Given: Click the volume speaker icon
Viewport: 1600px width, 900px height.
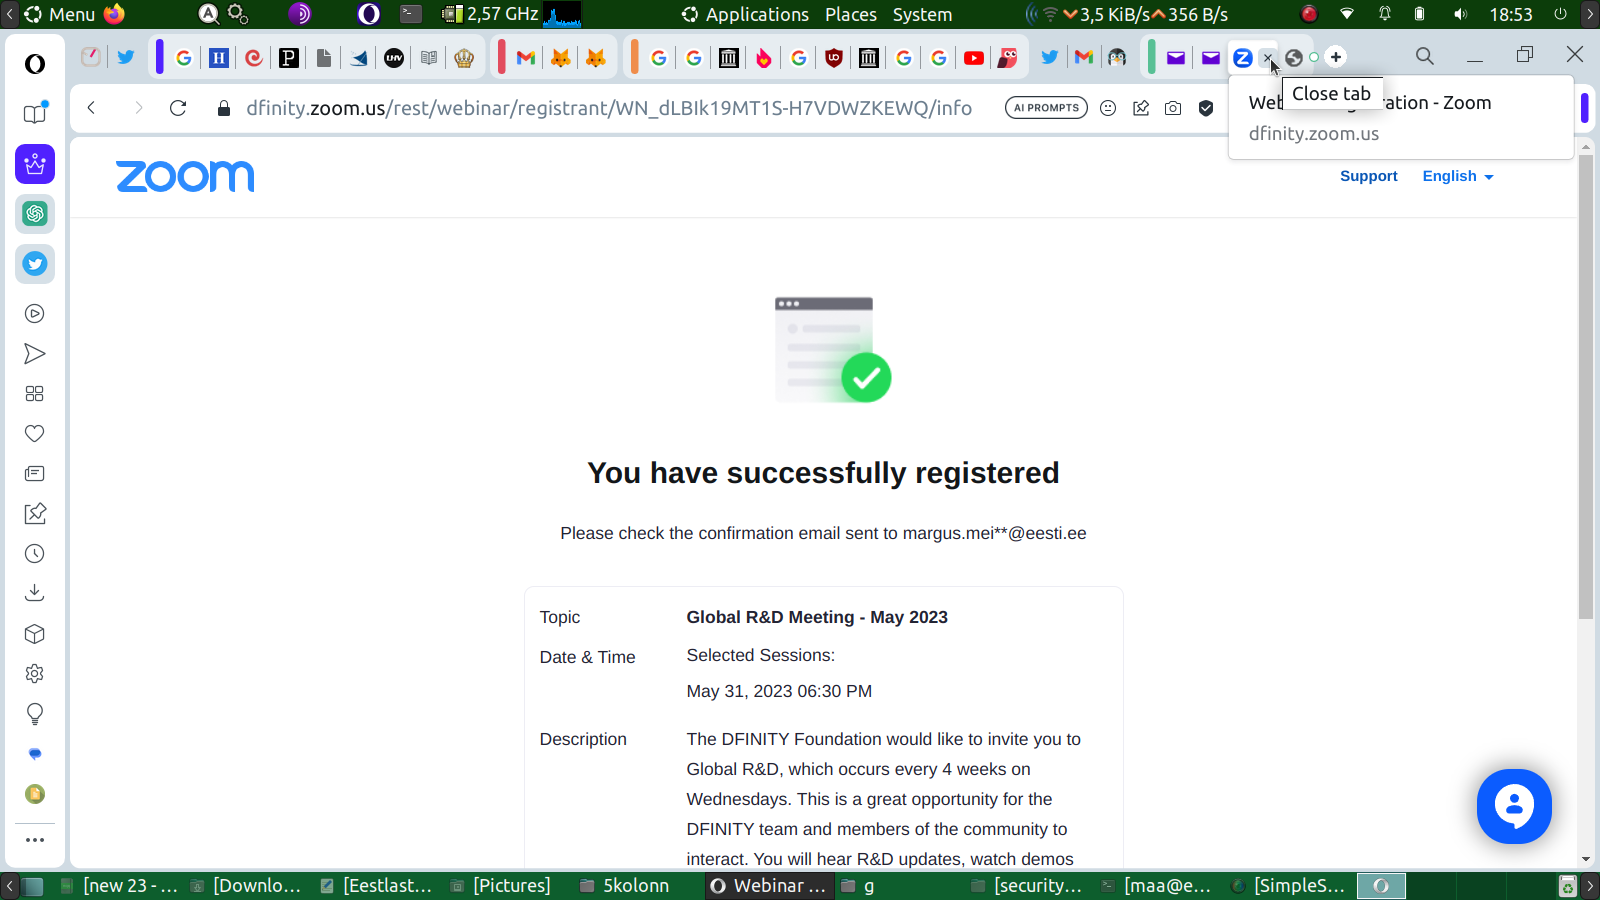Looking at the screenshot, I should 1460,14.
